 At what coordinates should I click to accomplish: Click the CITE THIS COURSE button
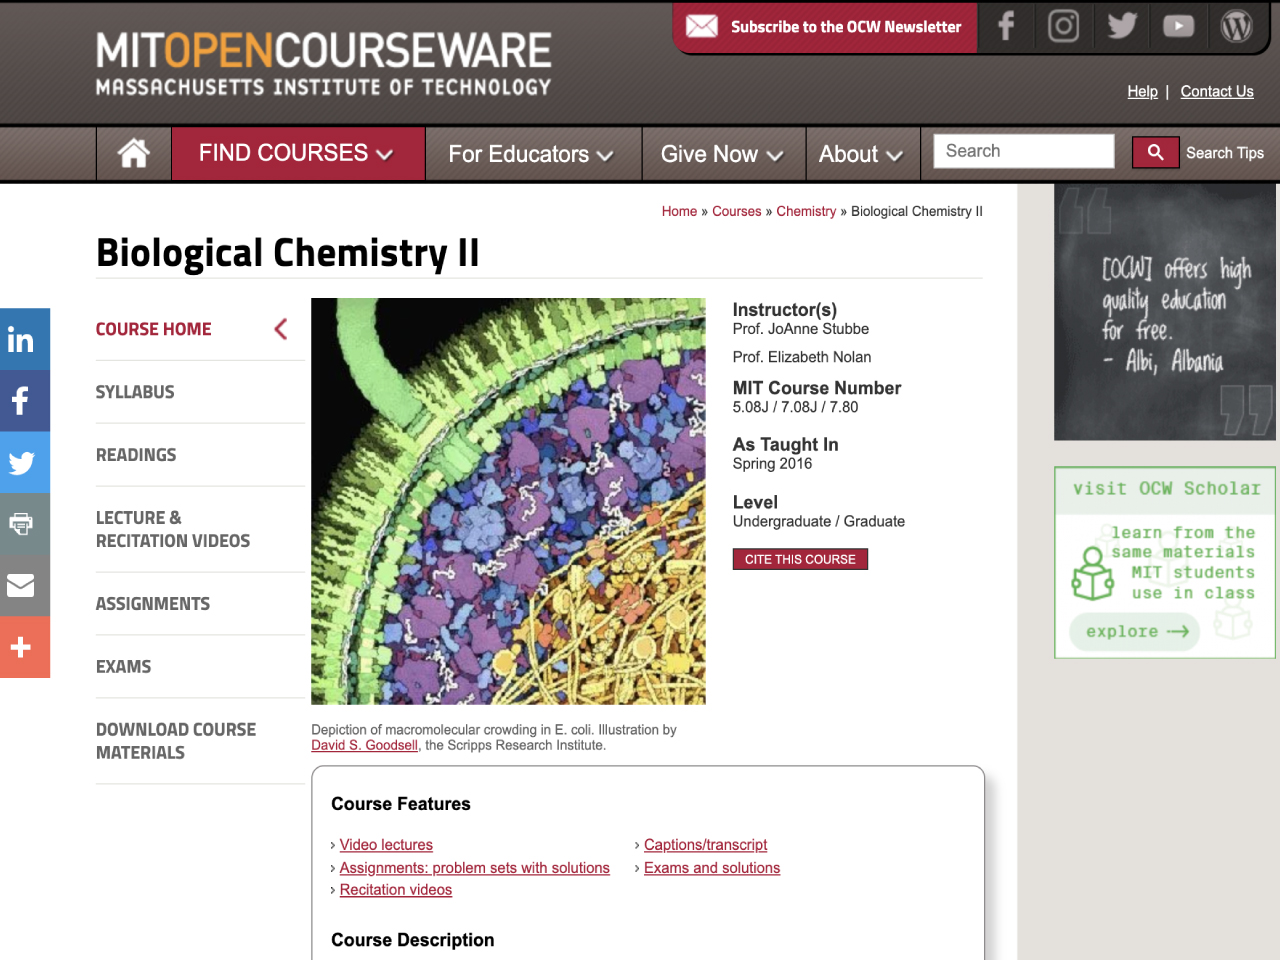click(800, 559)
